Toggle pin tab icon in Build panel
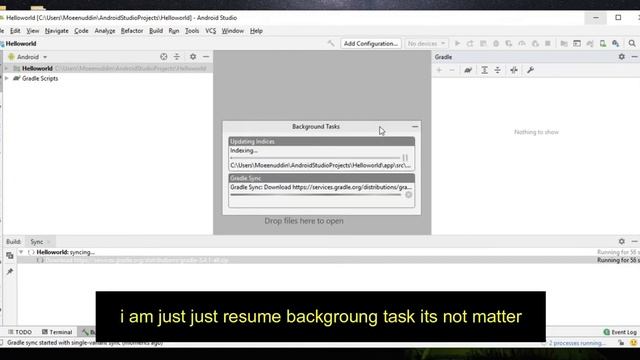The height and width of the screenshot is (360, 640). pyautogui.click(x=10, y=272)
